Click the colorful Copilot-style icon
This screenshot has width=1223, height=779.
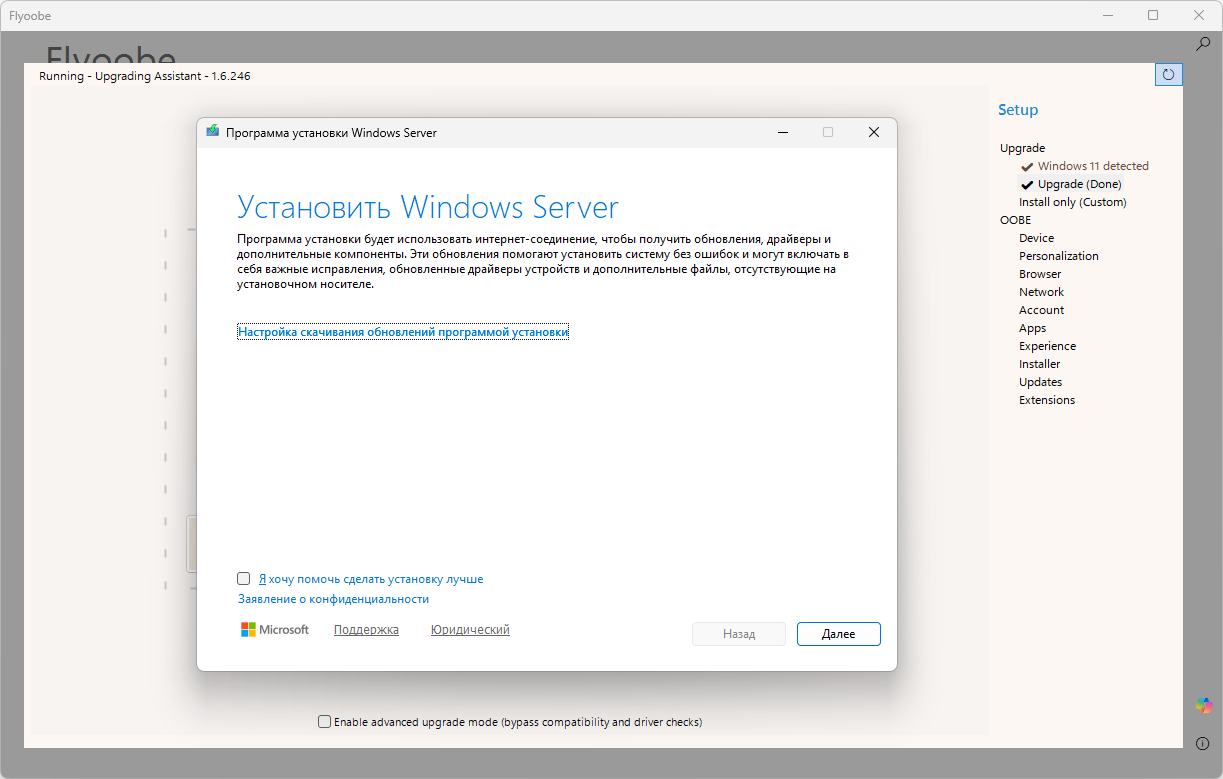1204,705
